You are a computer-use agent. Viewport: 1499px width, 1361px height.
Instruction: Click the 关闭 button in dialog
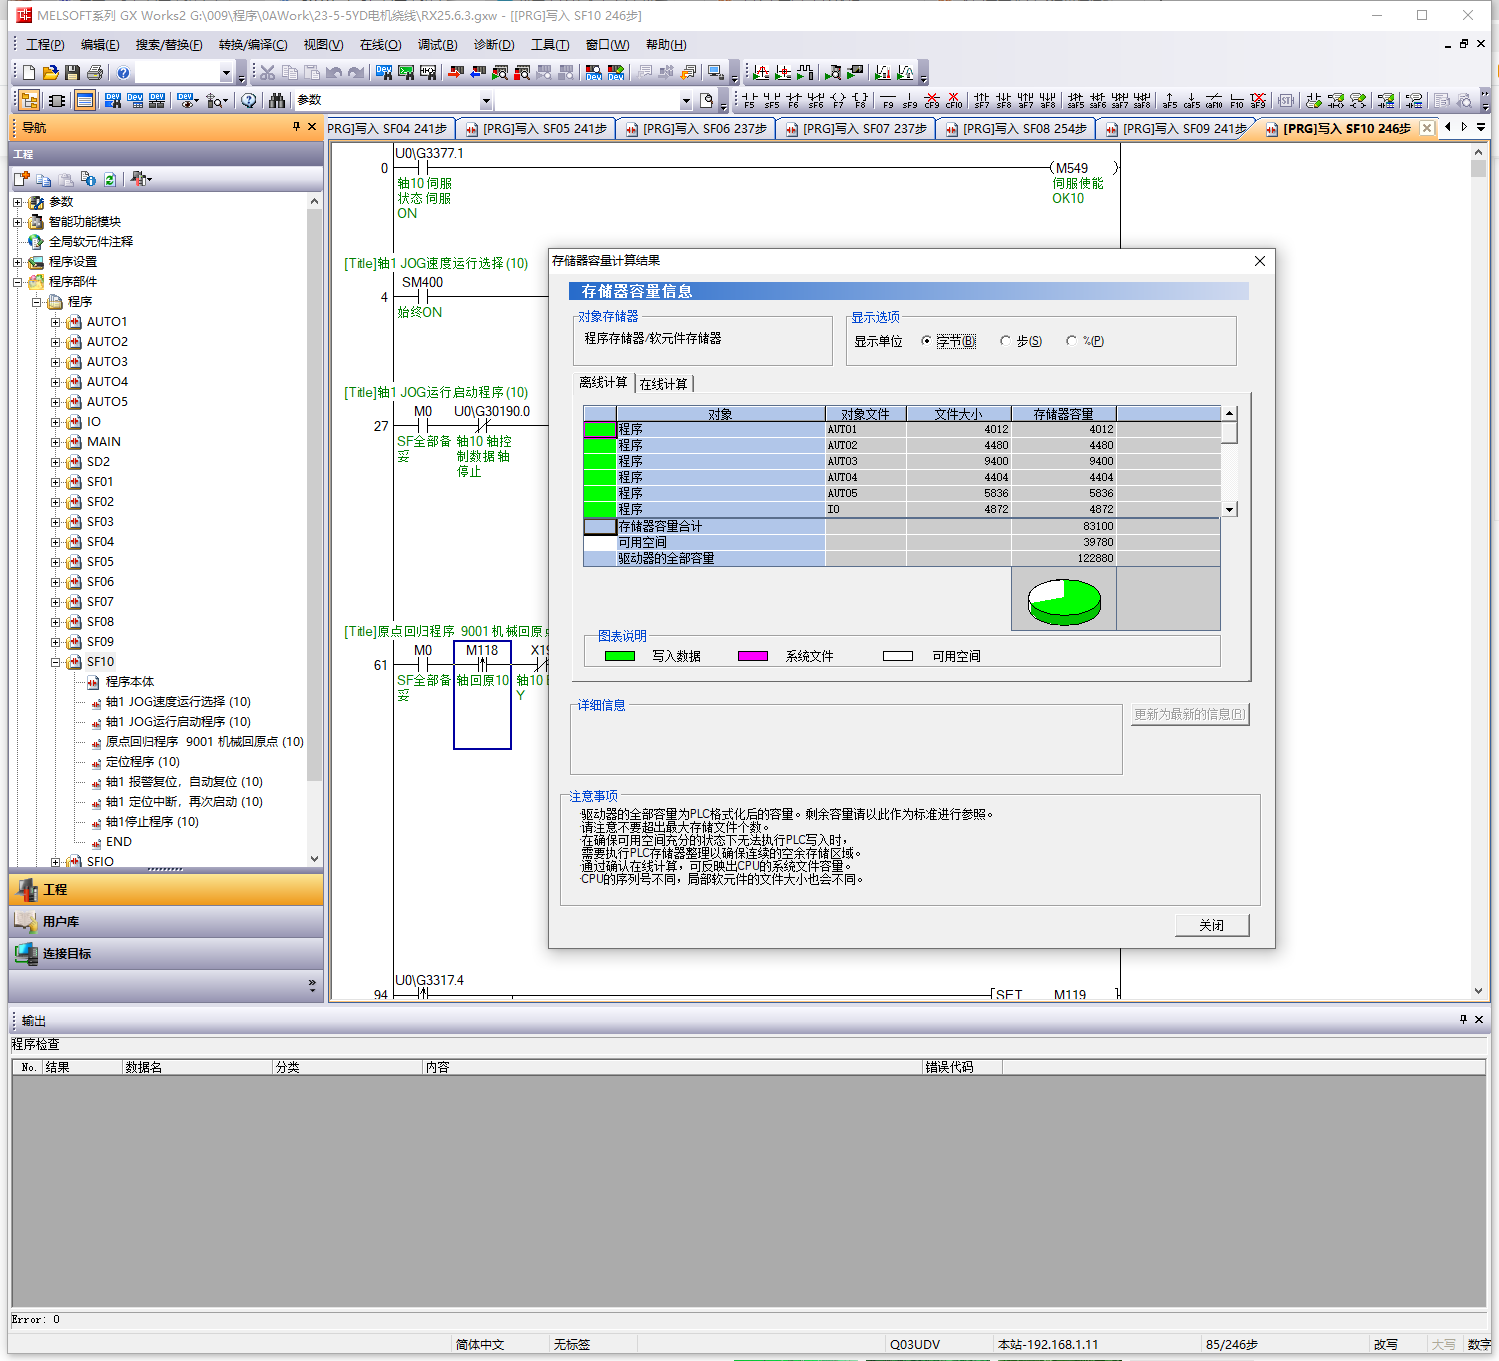pyautogui.click(x=1211, y=925)
